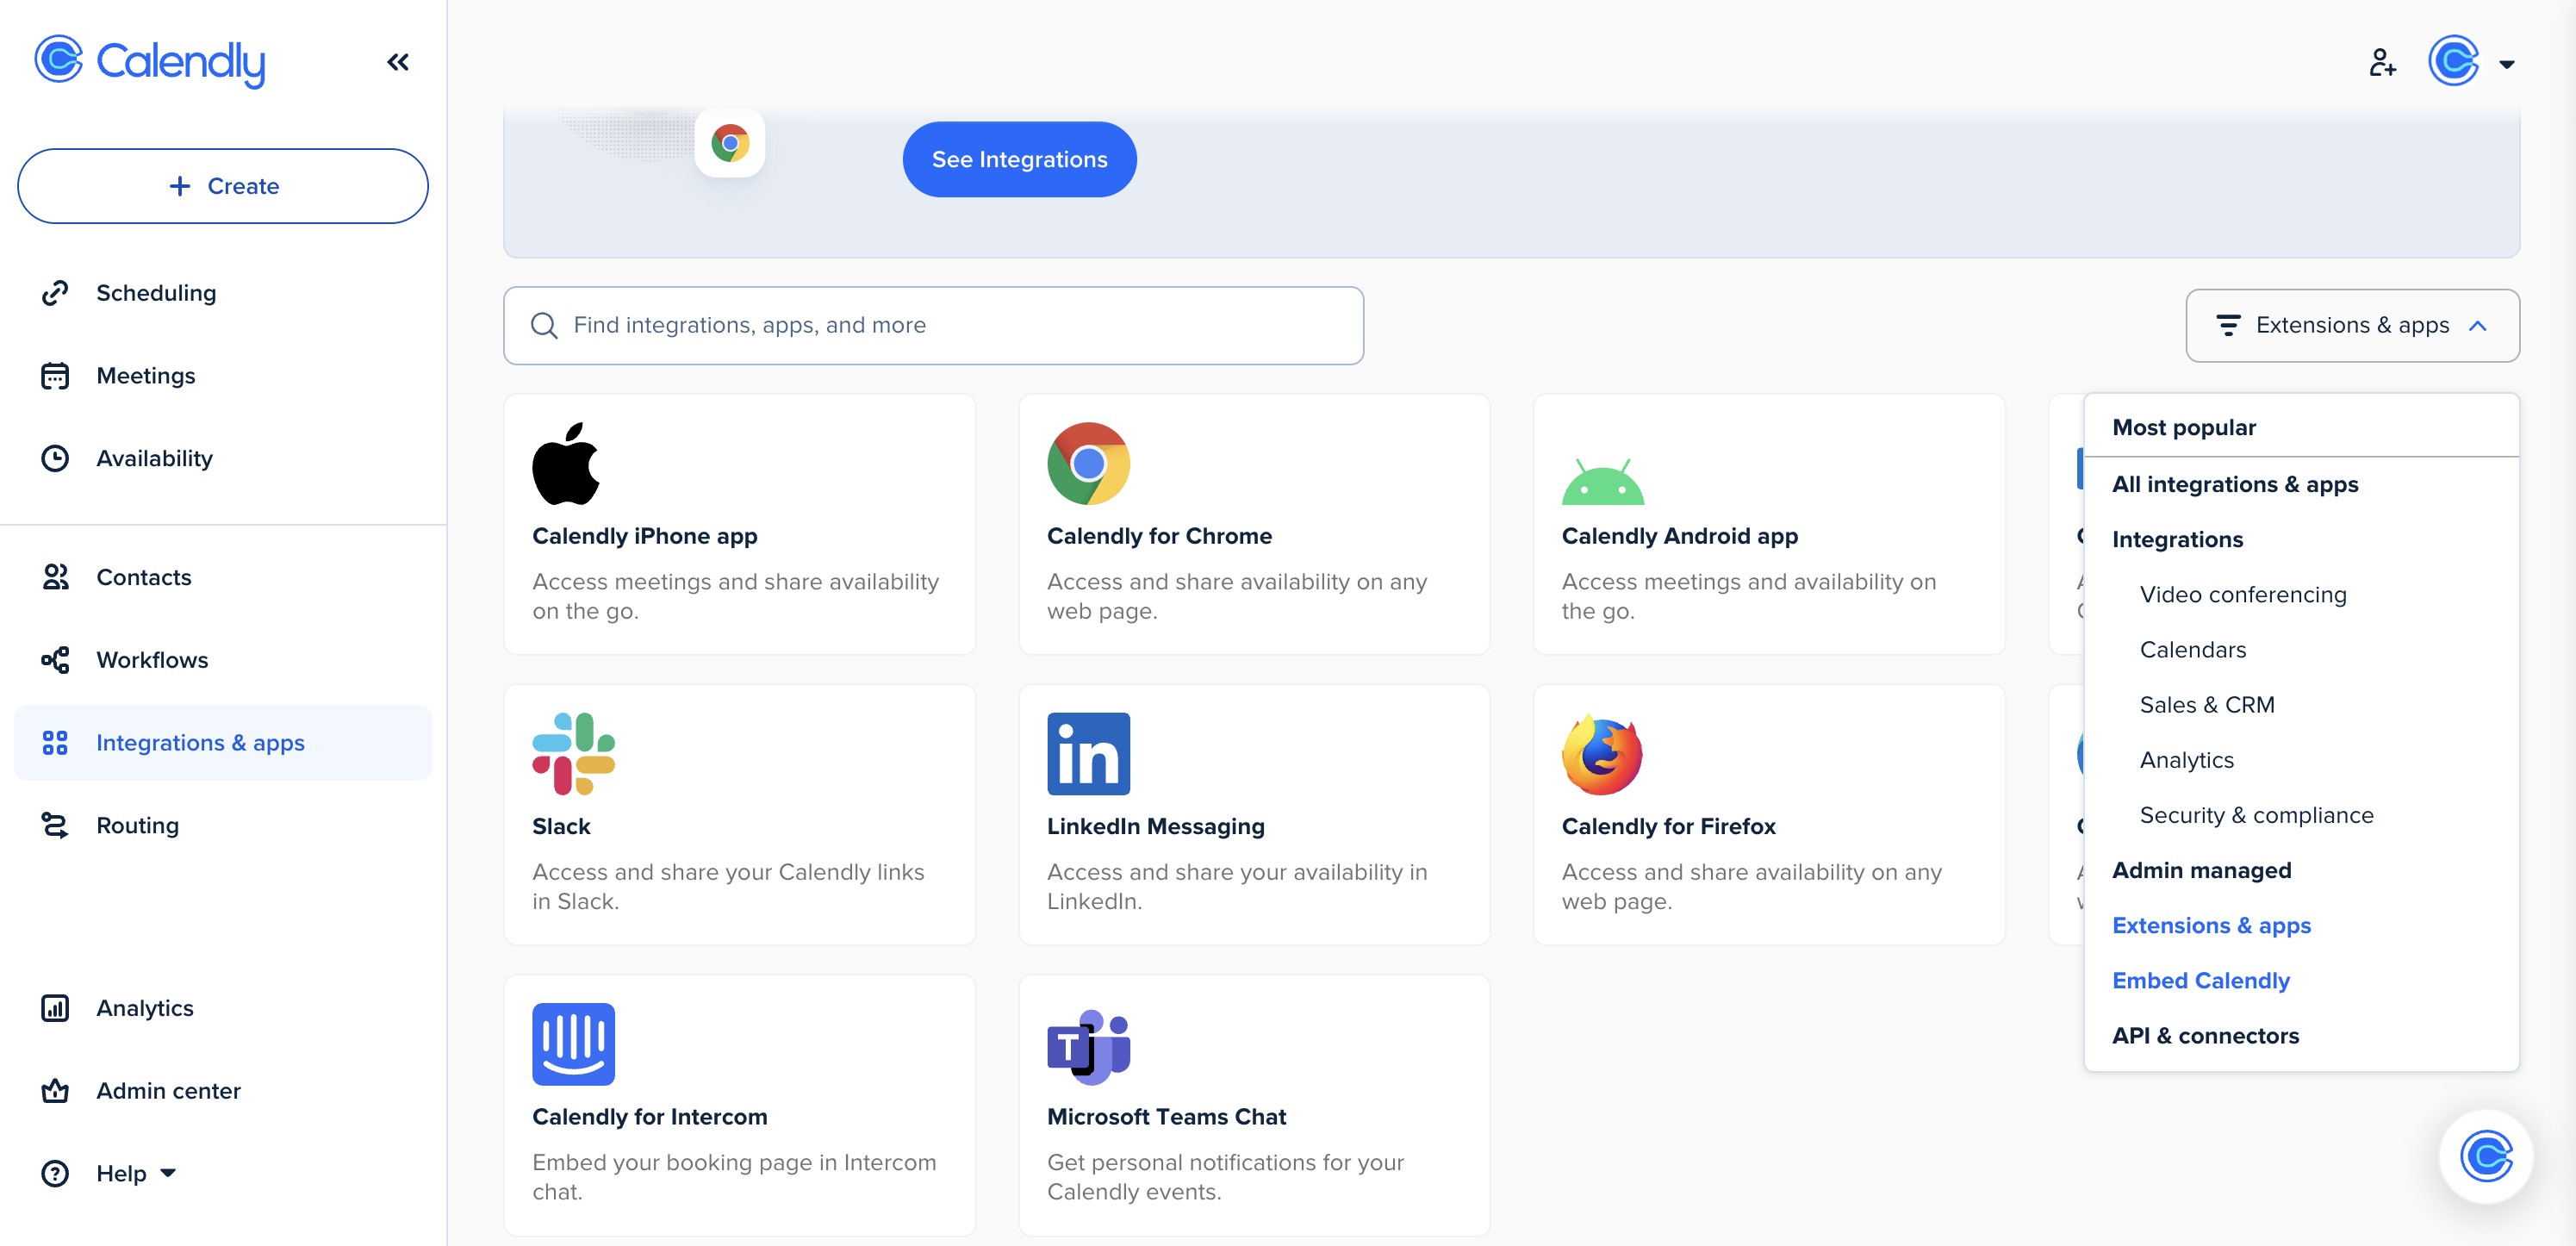Open the Admin center
Image resolution: width=2576 pixels, height=1246 pixels.
tap(168, 1090)
